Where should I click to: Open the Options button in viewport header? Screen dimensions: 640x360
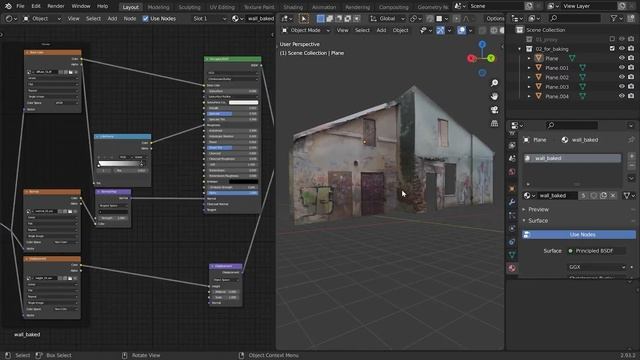[x=494, y=18]
